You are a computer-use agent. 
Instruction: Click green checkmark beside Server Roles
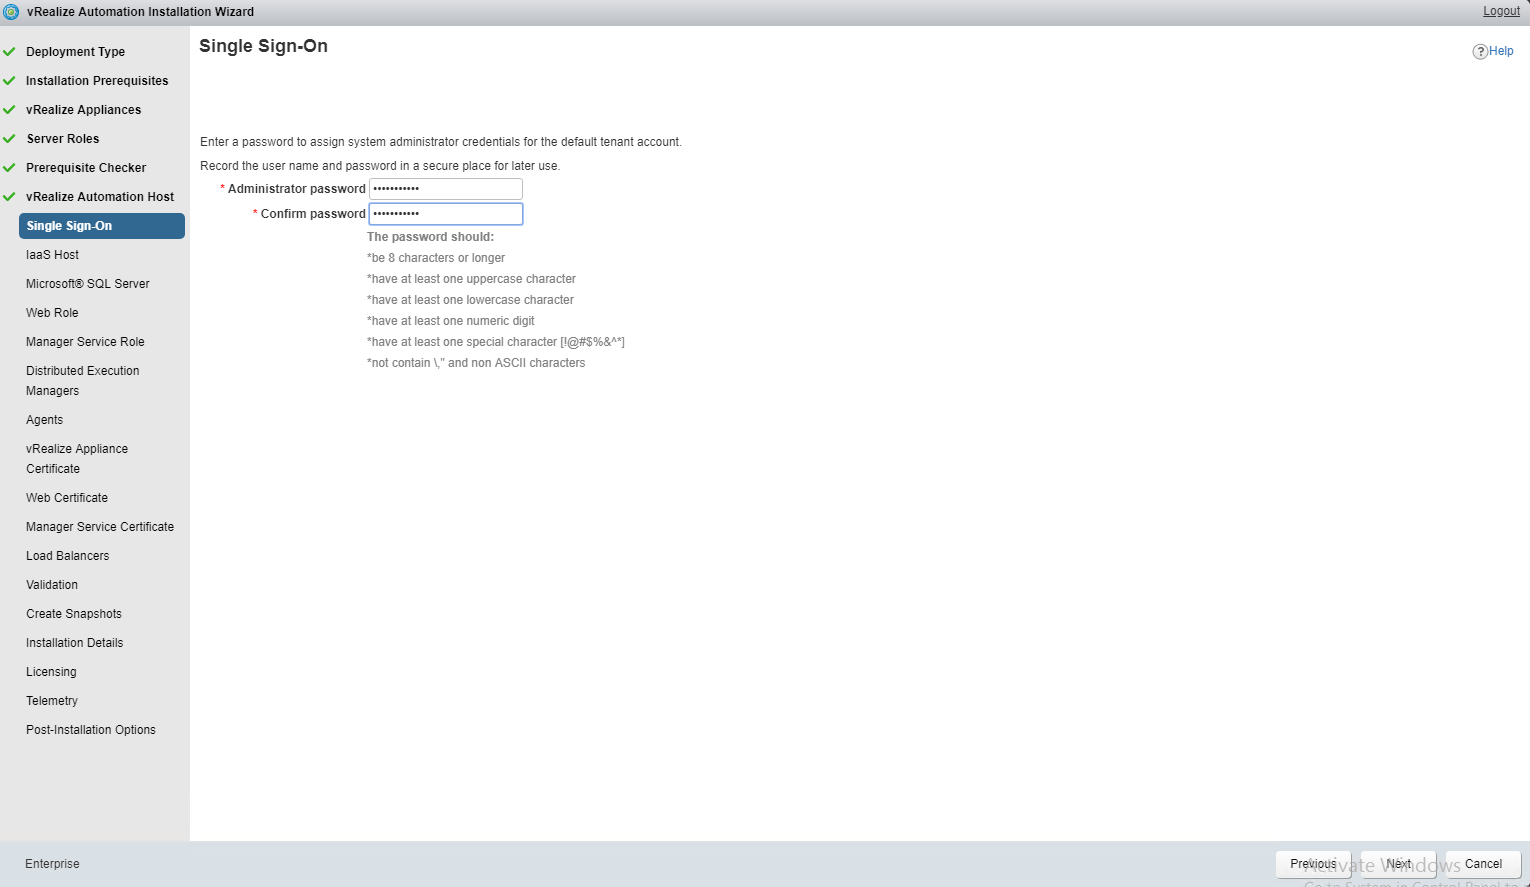tap(9, 139)
